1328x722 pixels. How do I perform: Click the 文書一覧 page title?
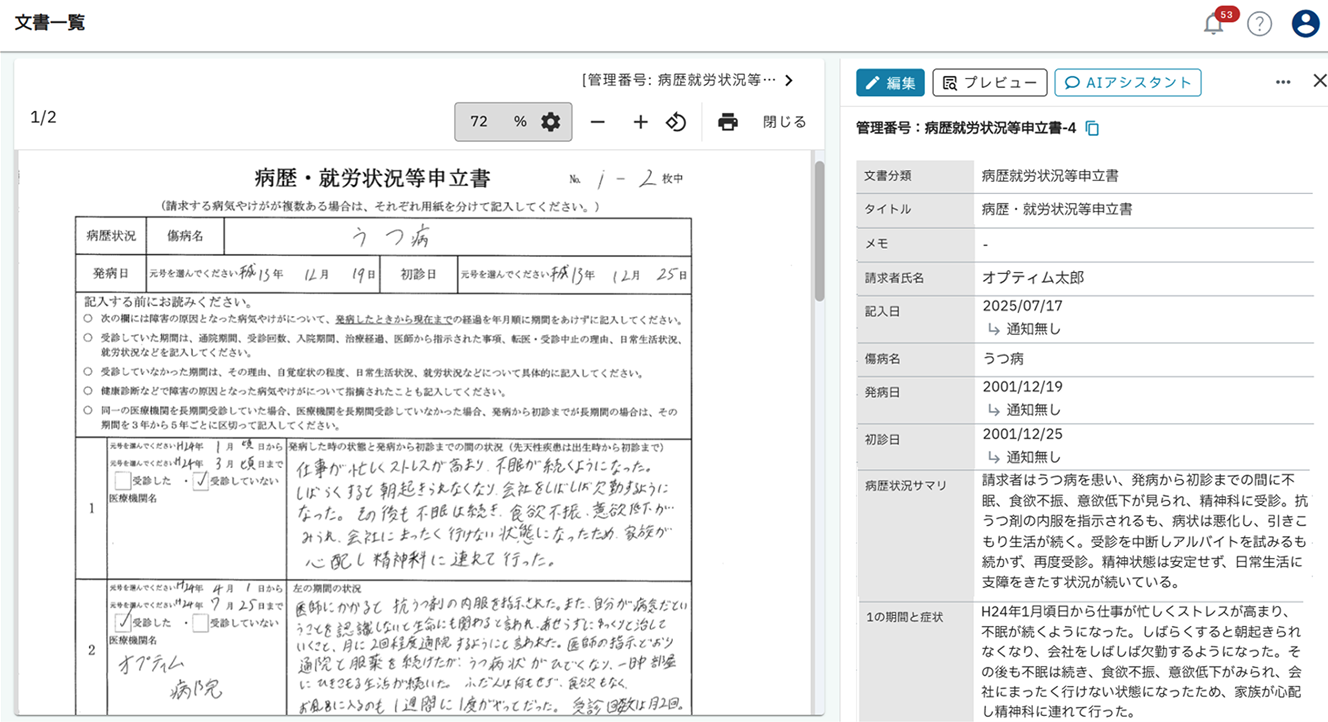pyautogui.click(x=50, y=24)
